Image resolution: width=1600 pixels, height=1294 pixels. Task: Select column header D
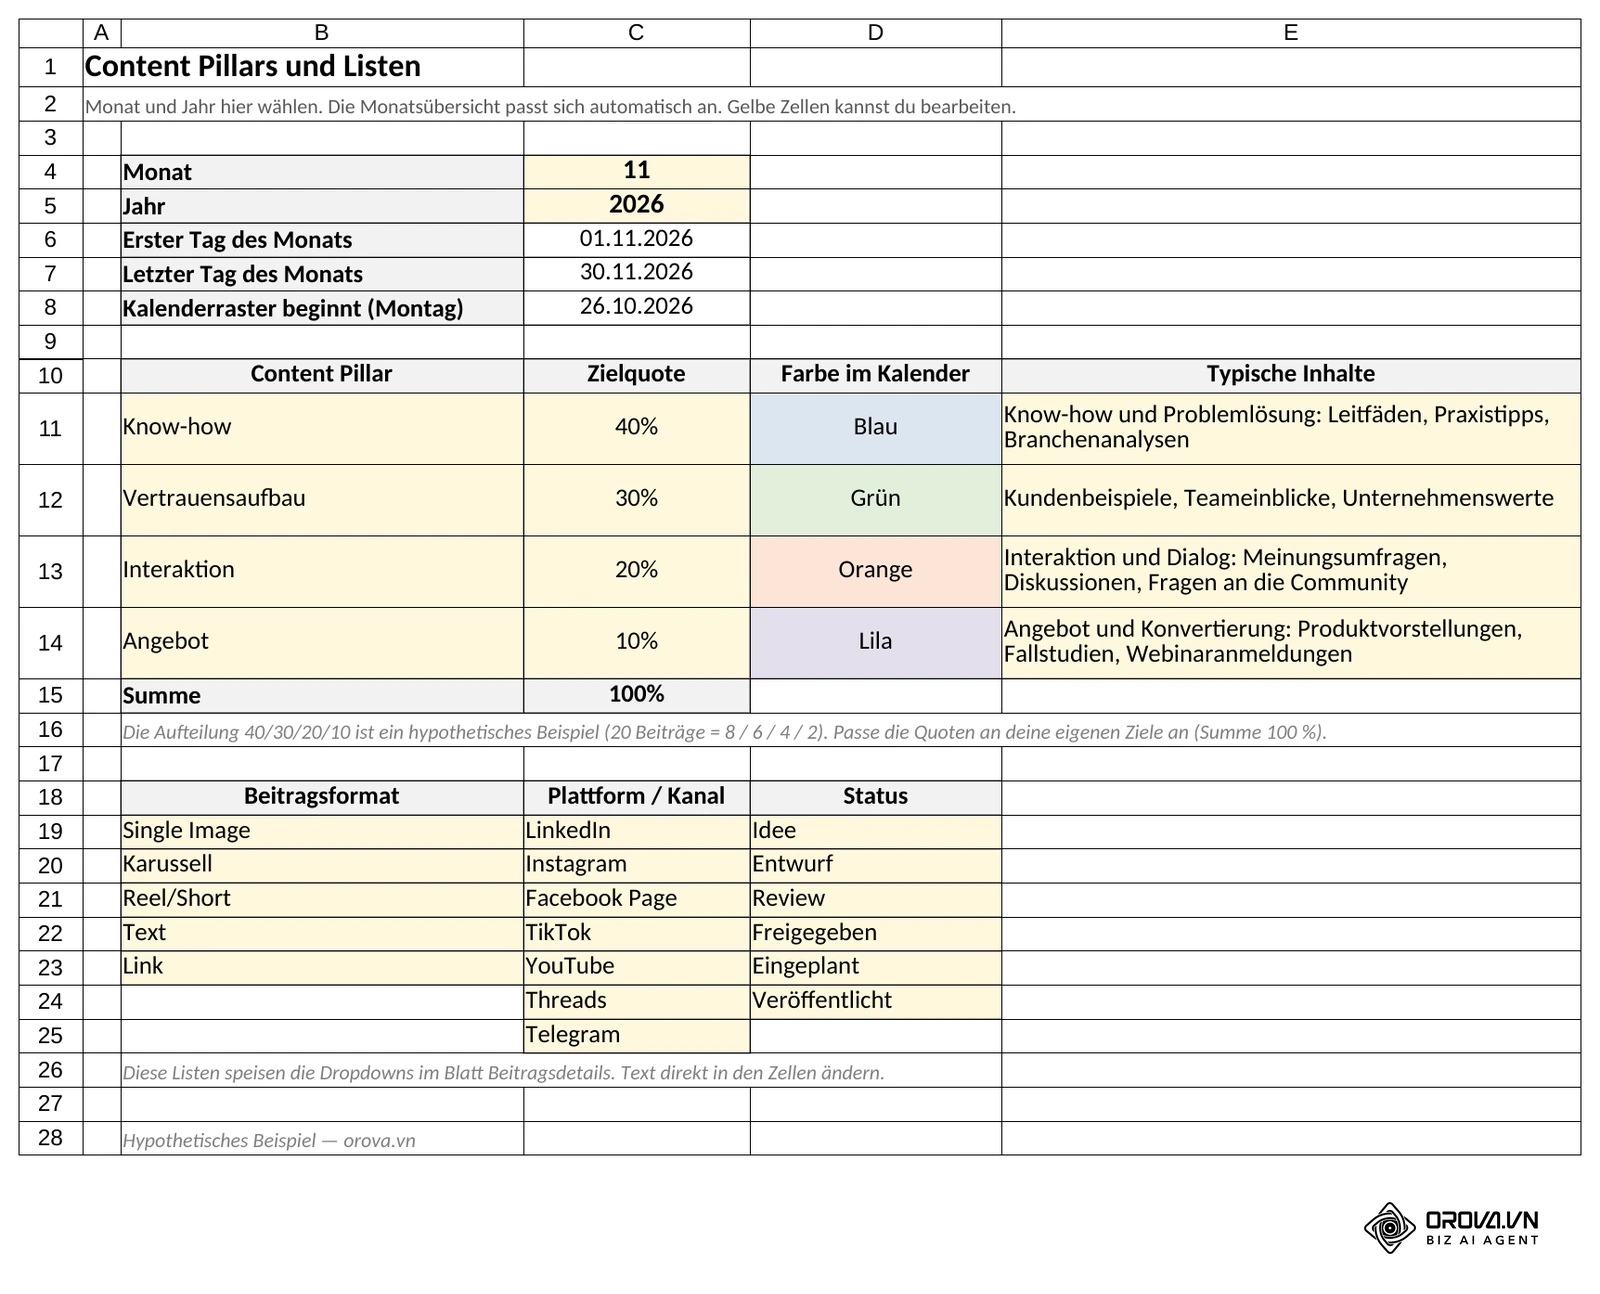pos(875,33)
